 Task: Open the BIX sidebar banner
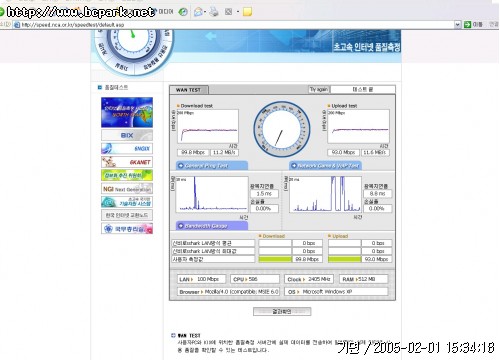pyautogui.click(x=127, y=135)
